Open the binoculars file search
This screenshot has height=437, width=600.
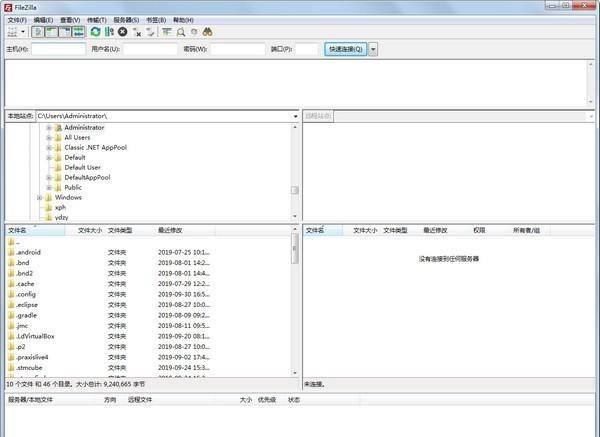tap(207, 32)
